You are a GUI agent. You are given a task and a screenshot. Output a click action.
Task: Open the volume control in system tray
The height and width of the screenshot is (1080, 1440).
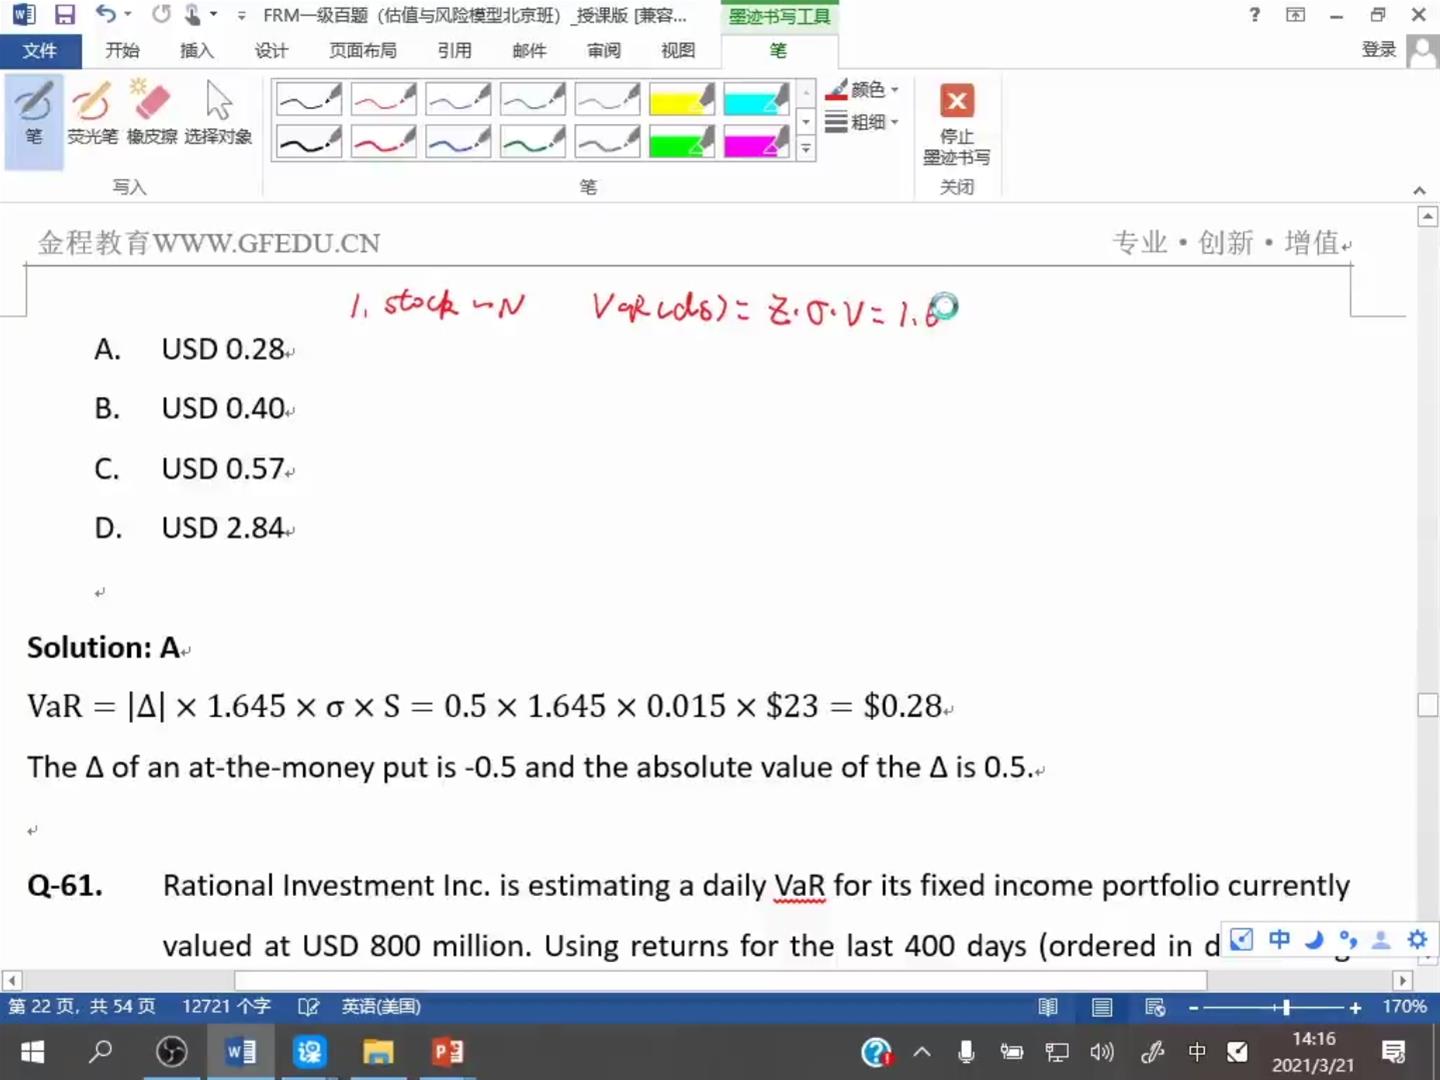tap(1101, 1052)
